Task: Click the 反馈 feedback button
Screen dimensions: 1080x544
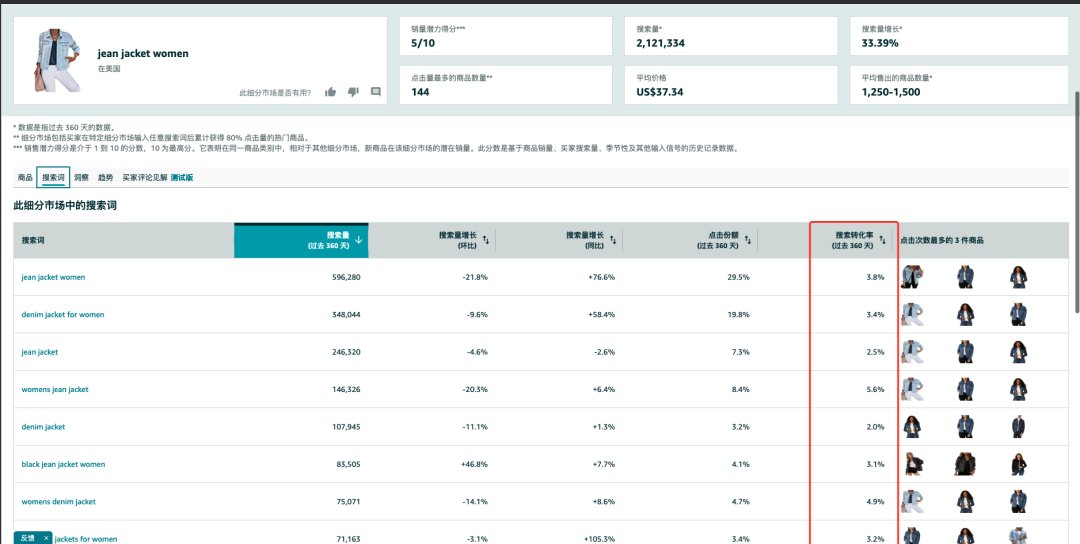Action: click(27, 538)
